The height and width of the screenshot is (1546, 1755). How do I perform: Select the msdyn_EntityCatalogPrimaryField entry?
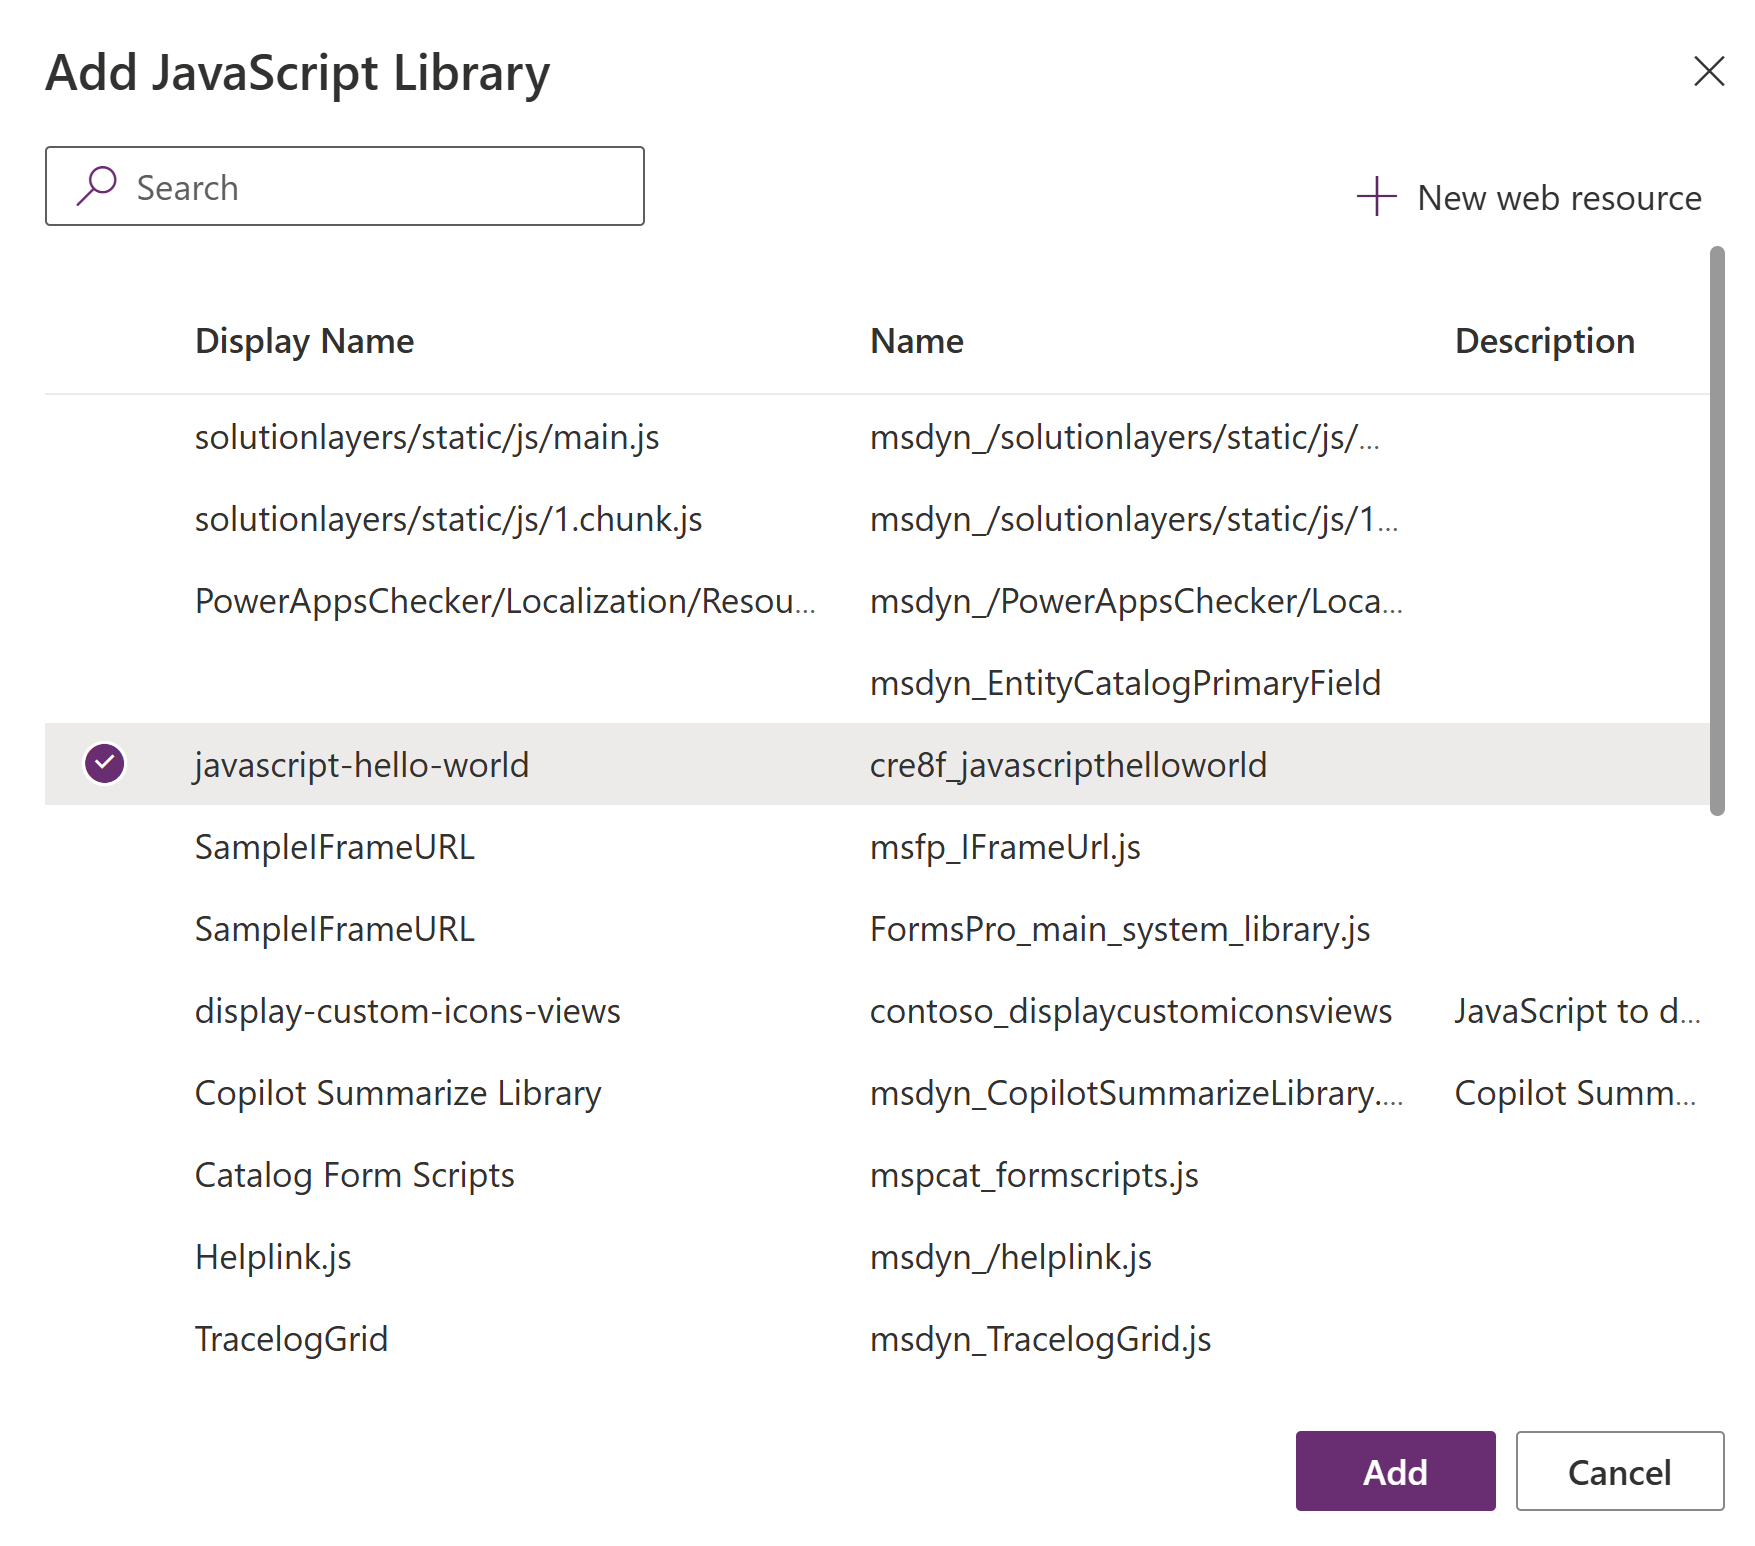1124,683
